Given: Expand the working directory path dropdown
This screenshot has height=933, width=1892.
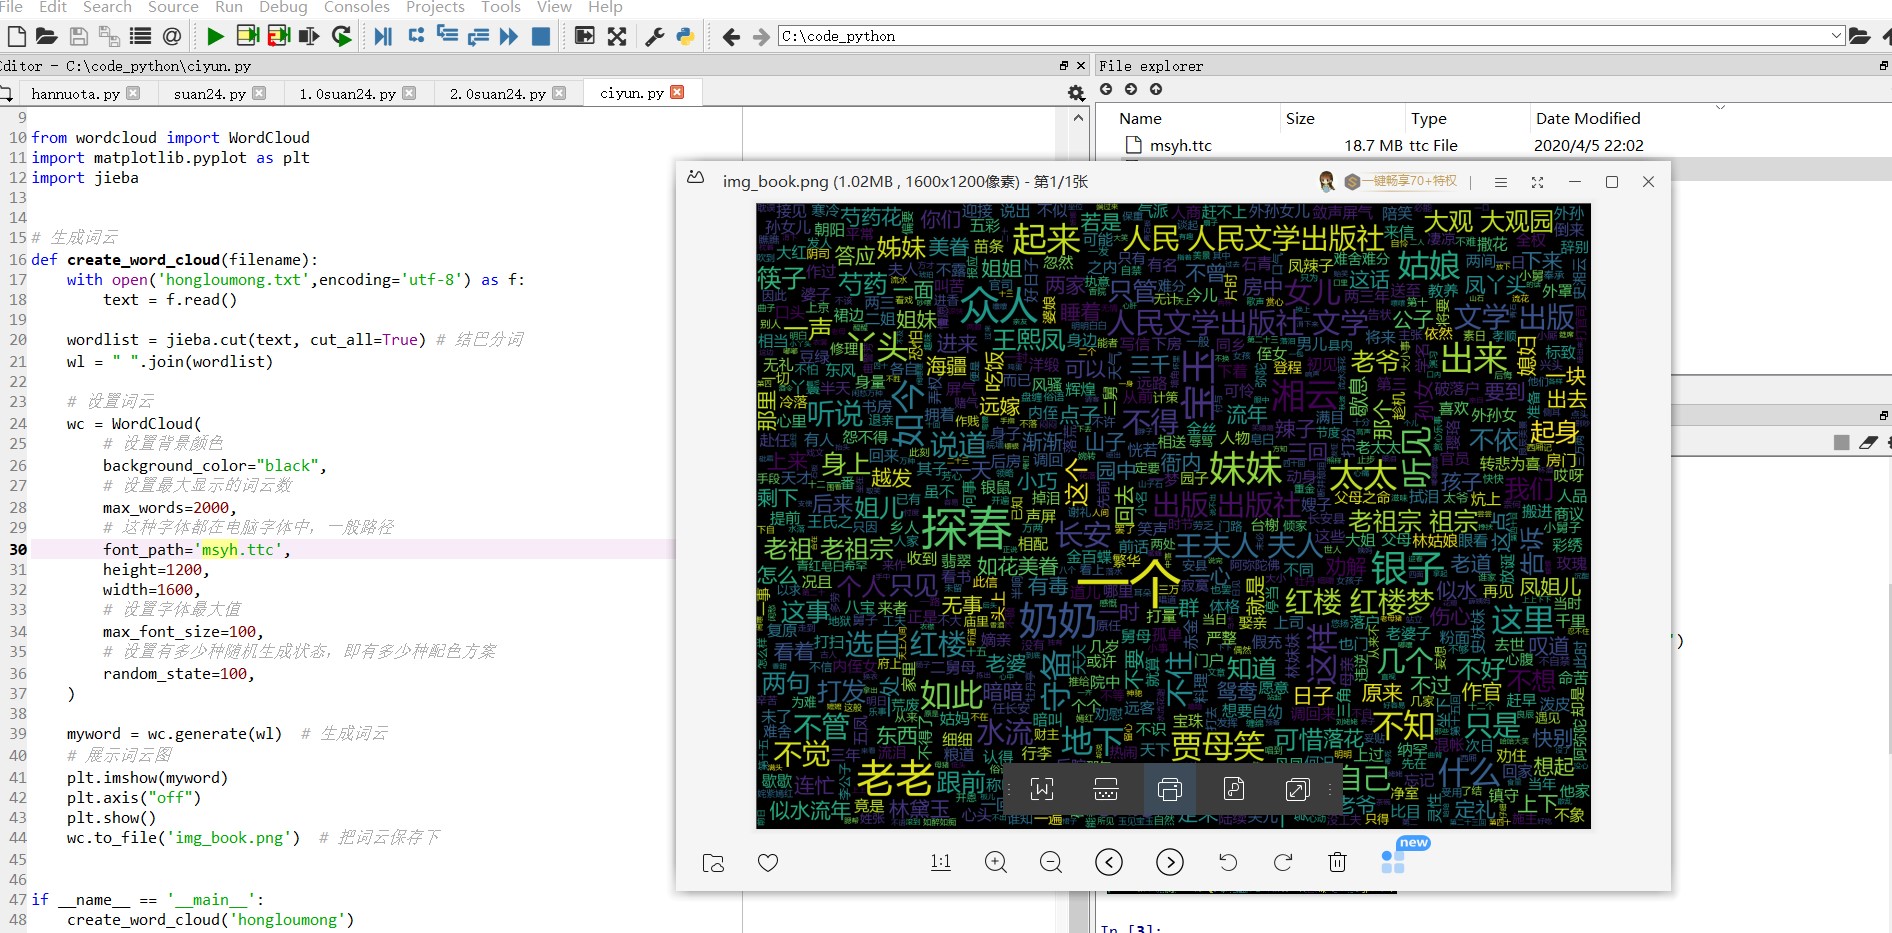Looking at the screenshot, I should [1836, 36].
